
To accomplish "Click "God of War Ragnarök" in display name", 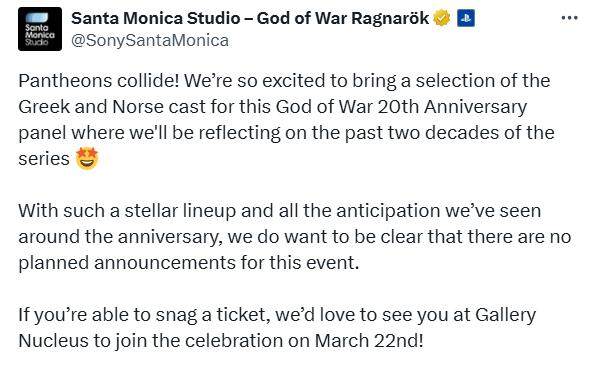I will point(343,18).
